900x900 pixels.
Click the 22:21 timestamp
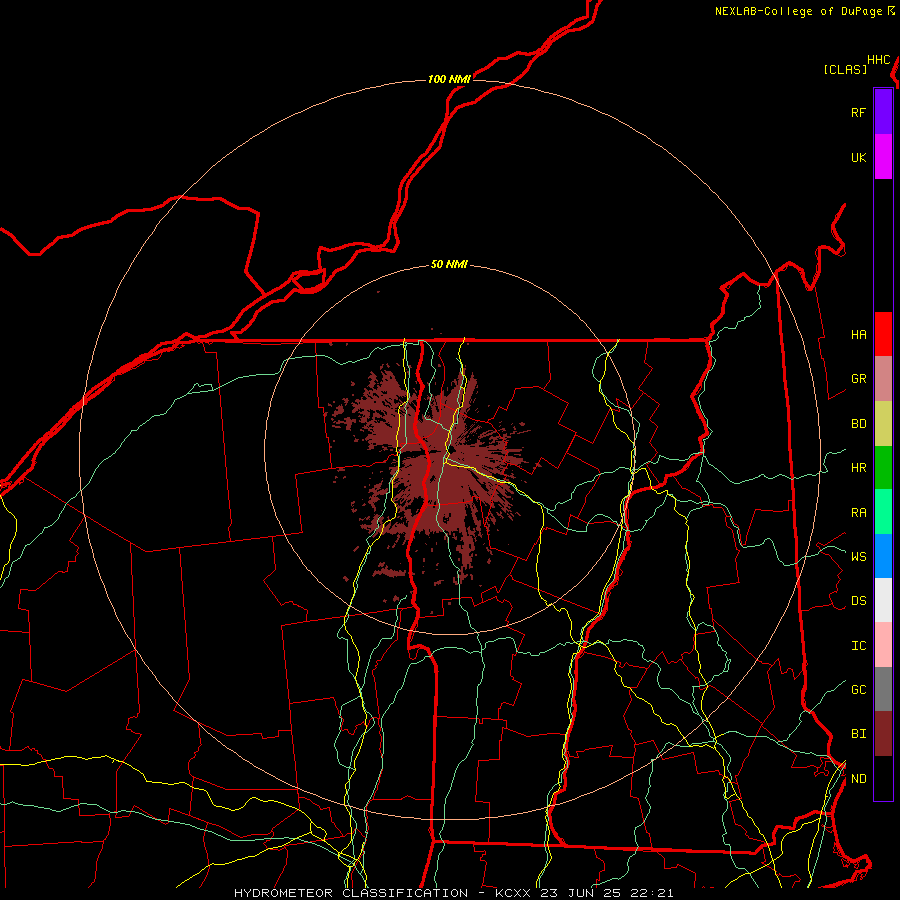point(651,893)
